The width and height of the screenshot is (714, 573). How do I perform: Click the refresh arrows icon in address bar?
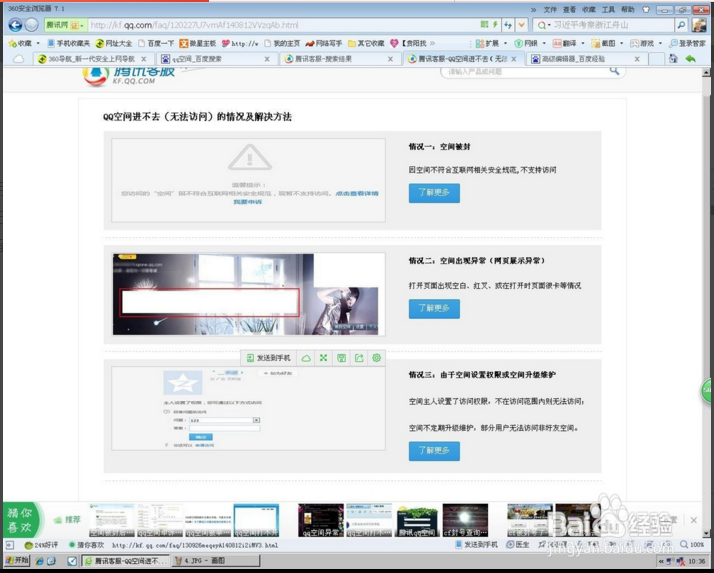(508, 25)
